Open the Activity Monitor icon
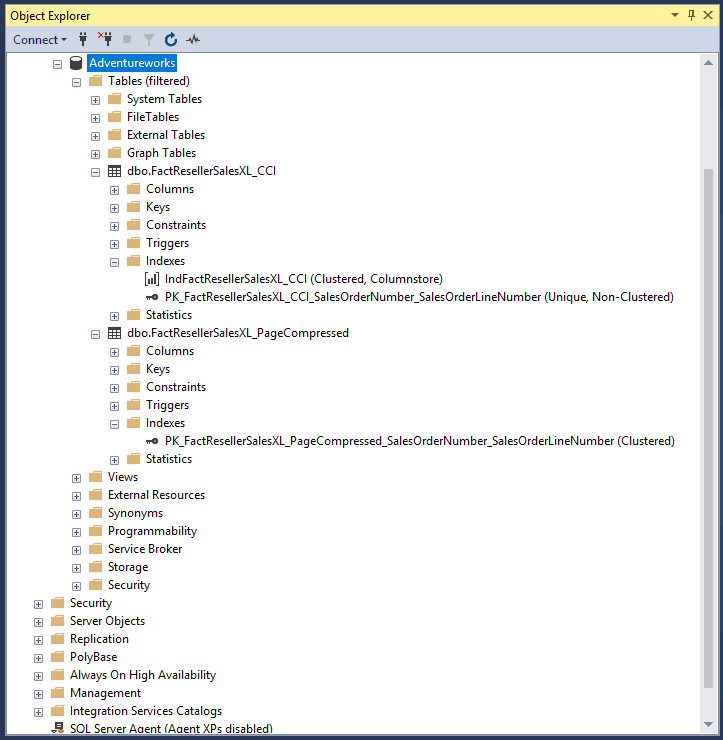723x740 pixels. point(193,40)
